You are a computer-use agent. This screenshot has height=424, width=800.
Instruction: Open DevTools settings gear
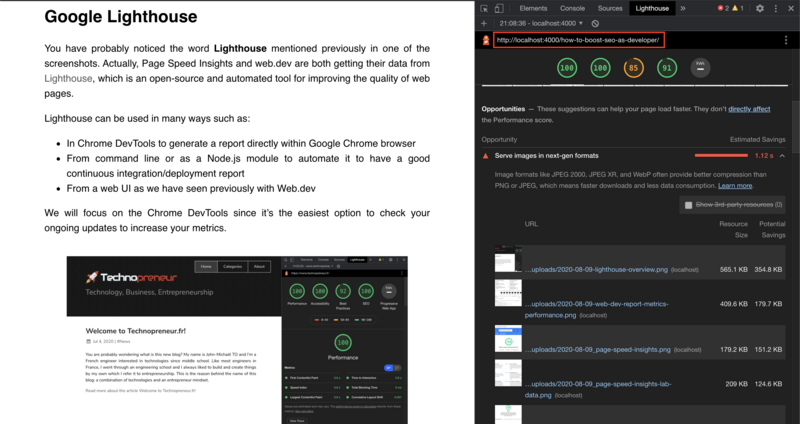760,8
